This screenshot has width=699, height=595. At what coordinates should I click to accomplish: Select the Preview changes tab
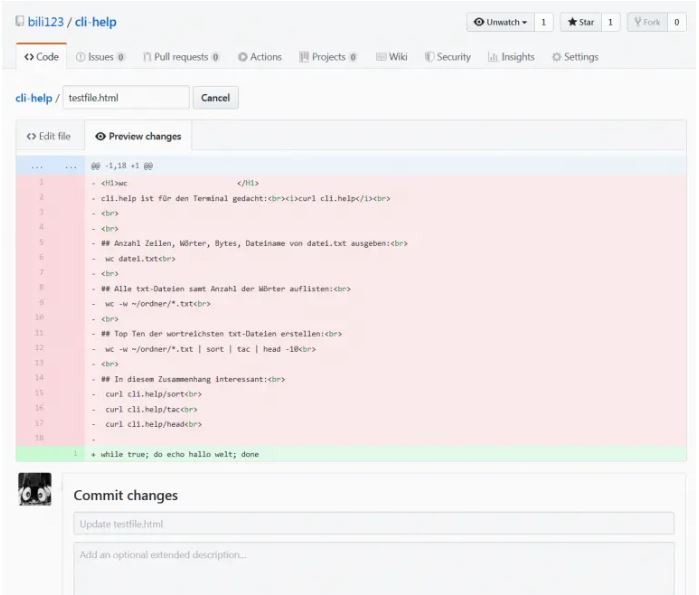138,136
